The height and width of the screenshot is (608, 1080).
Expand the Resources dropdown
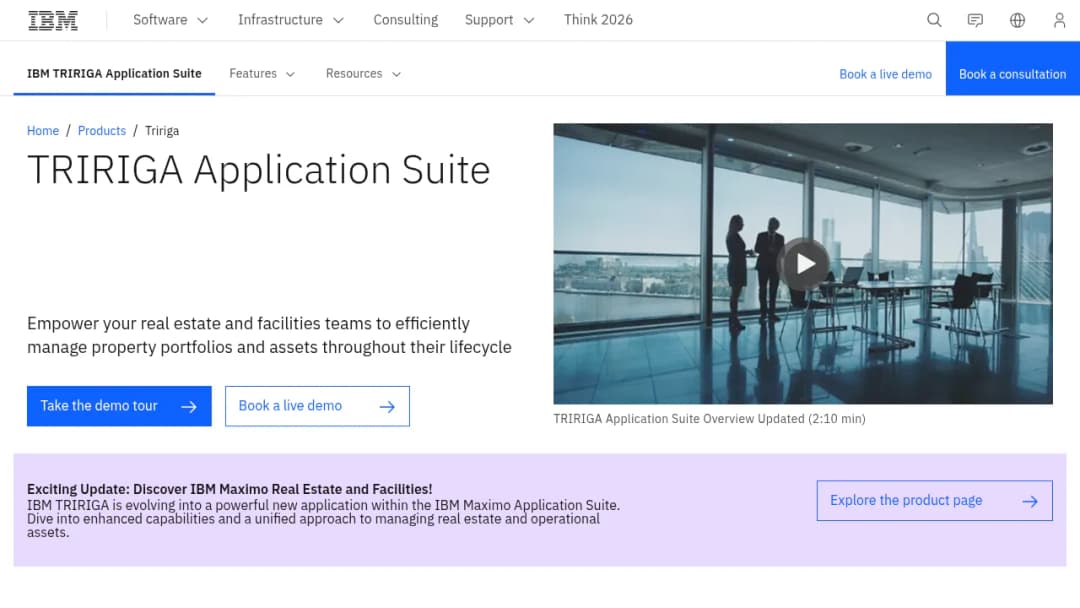click(x=364, y=74)
